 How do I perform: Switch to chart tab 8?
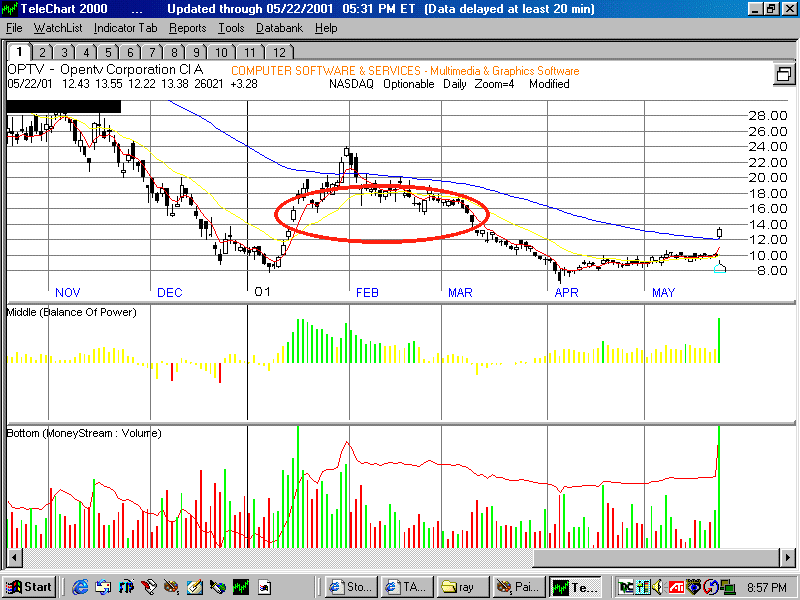click(174, 52)
